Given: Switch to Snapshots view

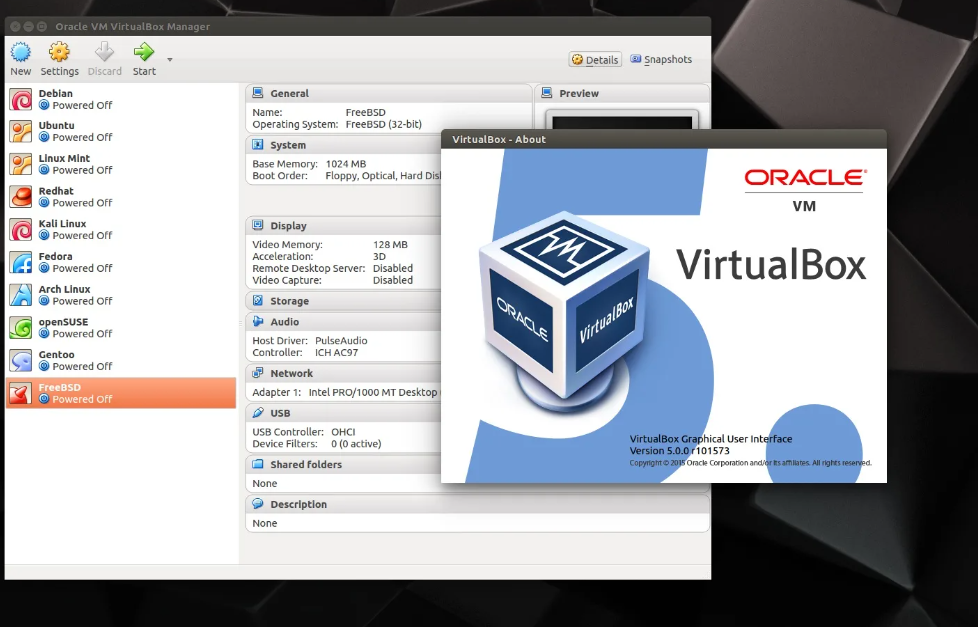Looking at the screenshot, I should (x=661, y=59).
